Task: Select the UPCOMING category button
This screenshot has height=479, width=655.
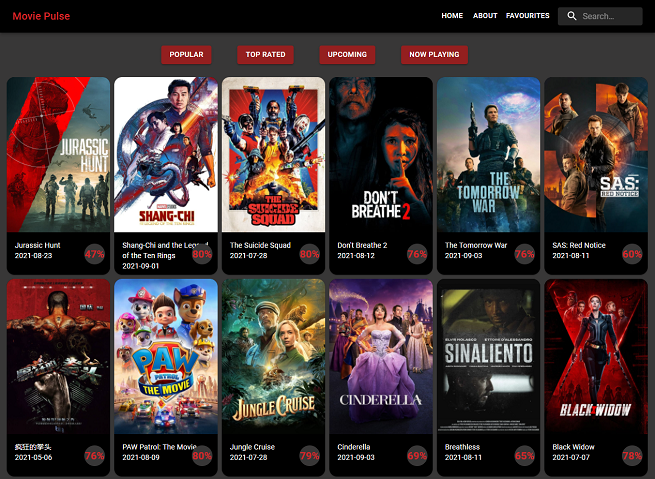Action: [x=347, y=55]
